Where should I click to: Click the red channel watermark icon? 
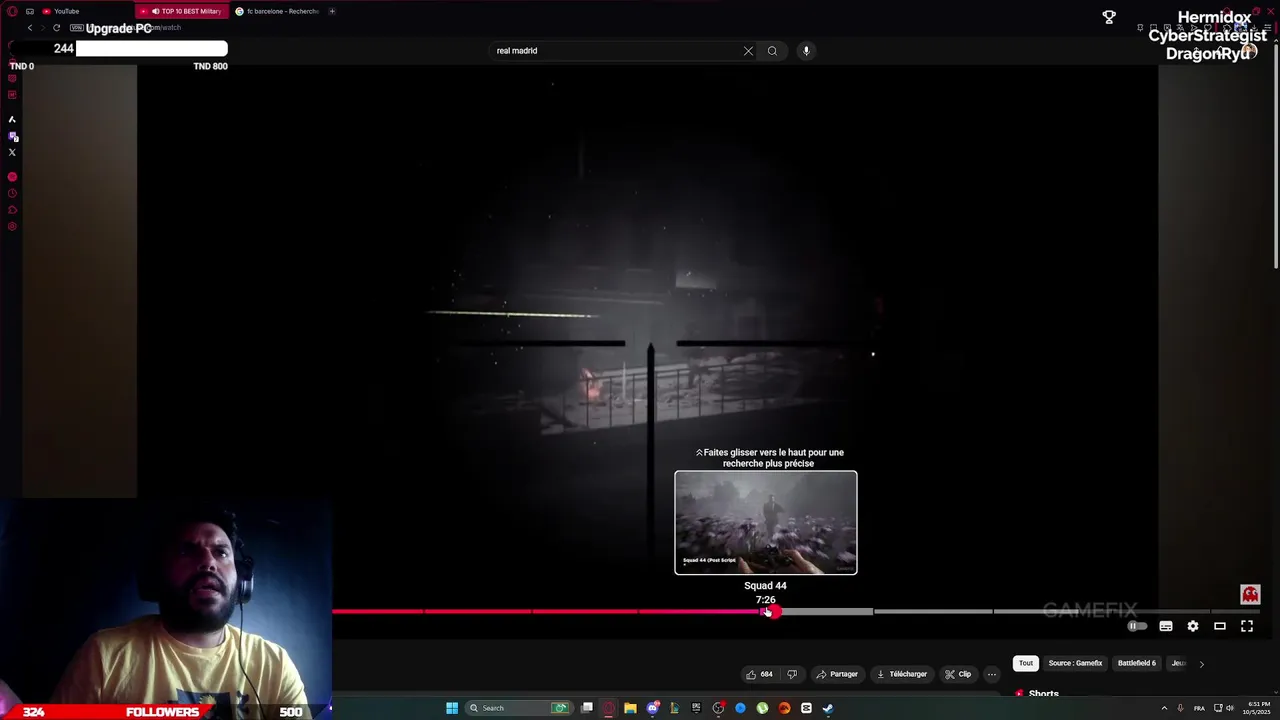click(x=1250, y=595)
